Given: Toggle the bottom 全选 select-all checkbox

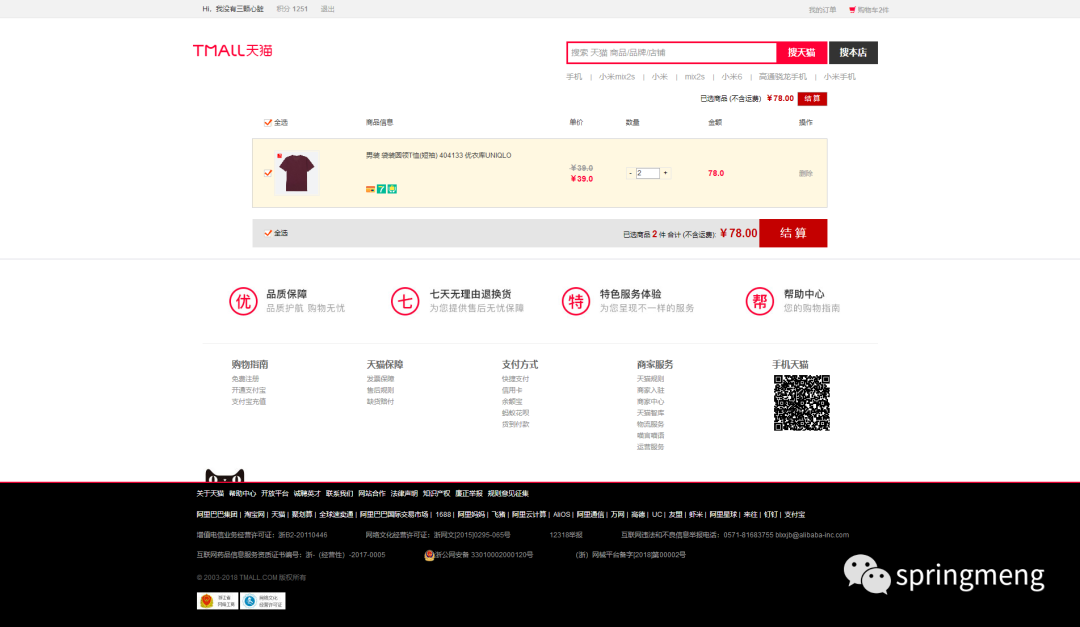Looking at the screenshot, I should [268, 233].
